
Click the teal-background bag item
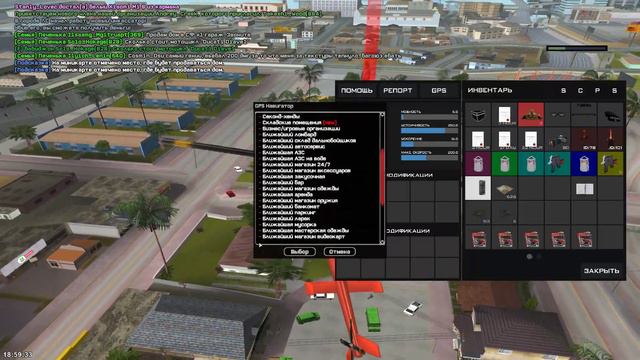click(531, 164)
